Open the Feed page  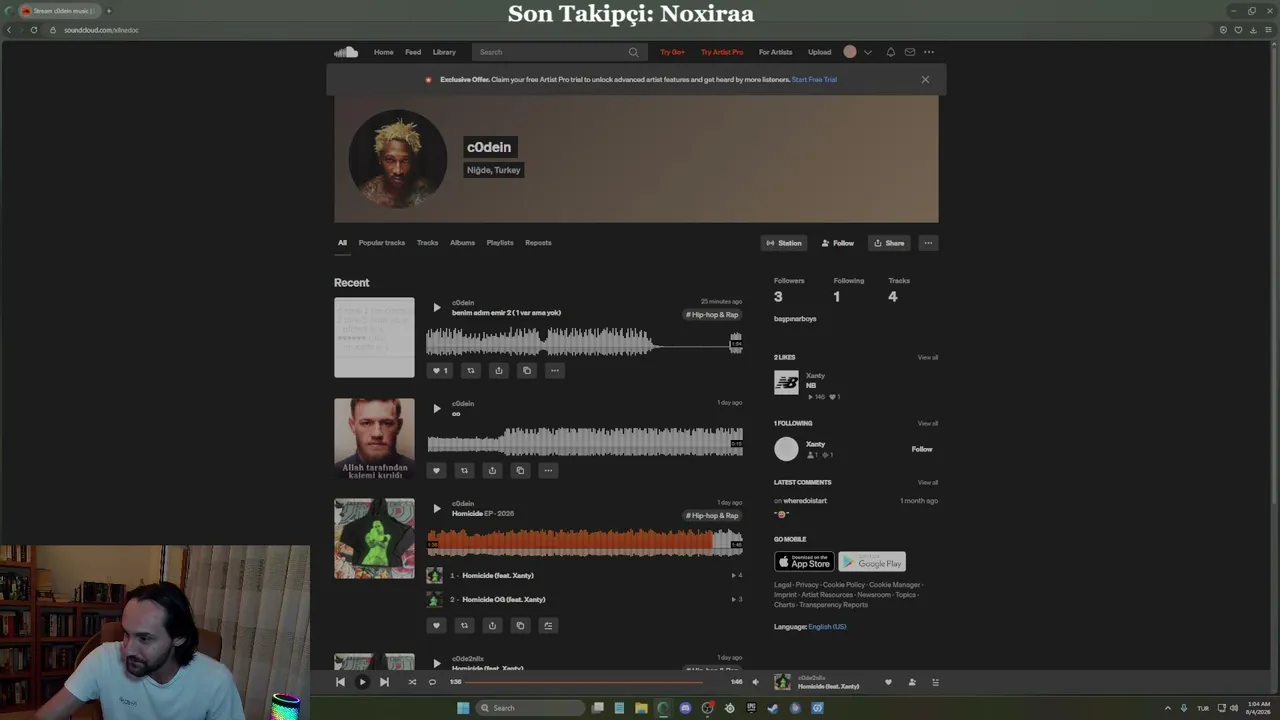pyautogui.click(x=413, y=52)
